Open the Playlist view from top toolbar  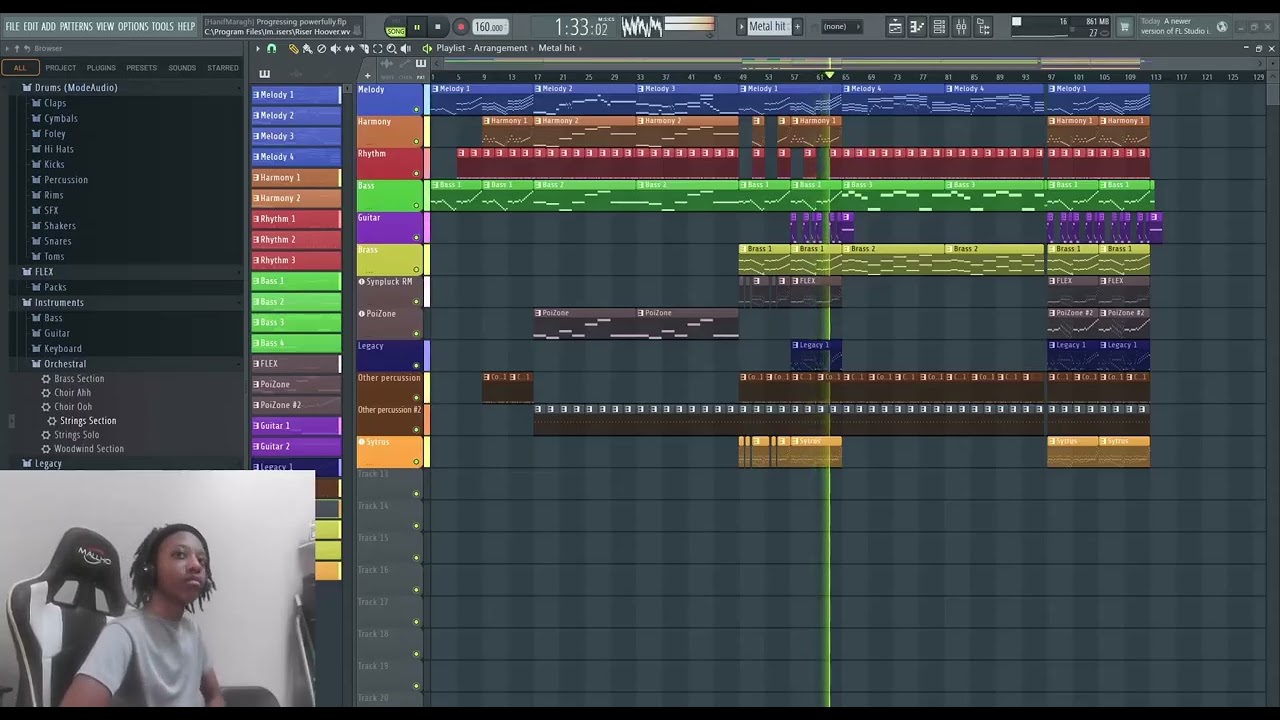pos(895,27)
